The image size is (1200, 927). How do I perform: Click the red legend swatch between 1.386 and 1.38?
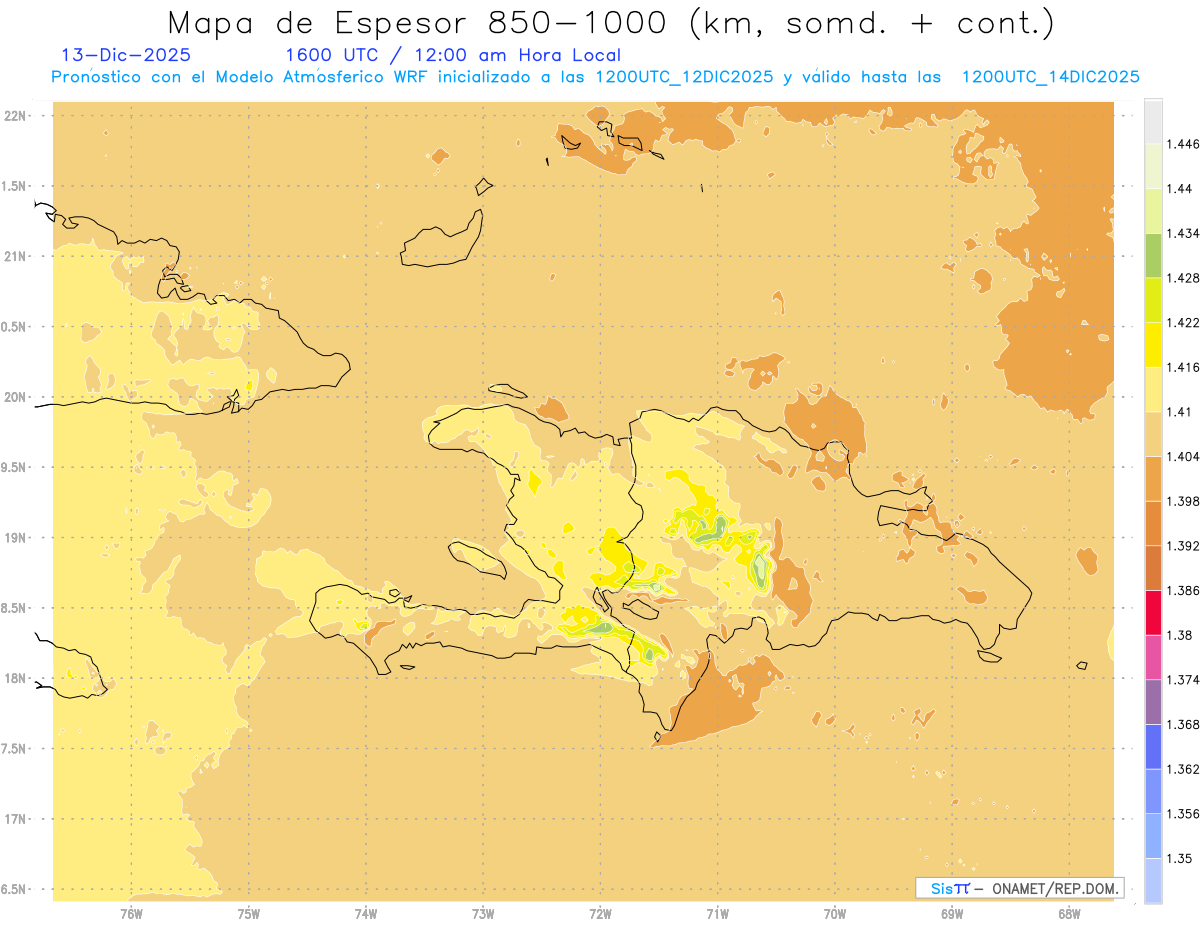(1153, 612)
